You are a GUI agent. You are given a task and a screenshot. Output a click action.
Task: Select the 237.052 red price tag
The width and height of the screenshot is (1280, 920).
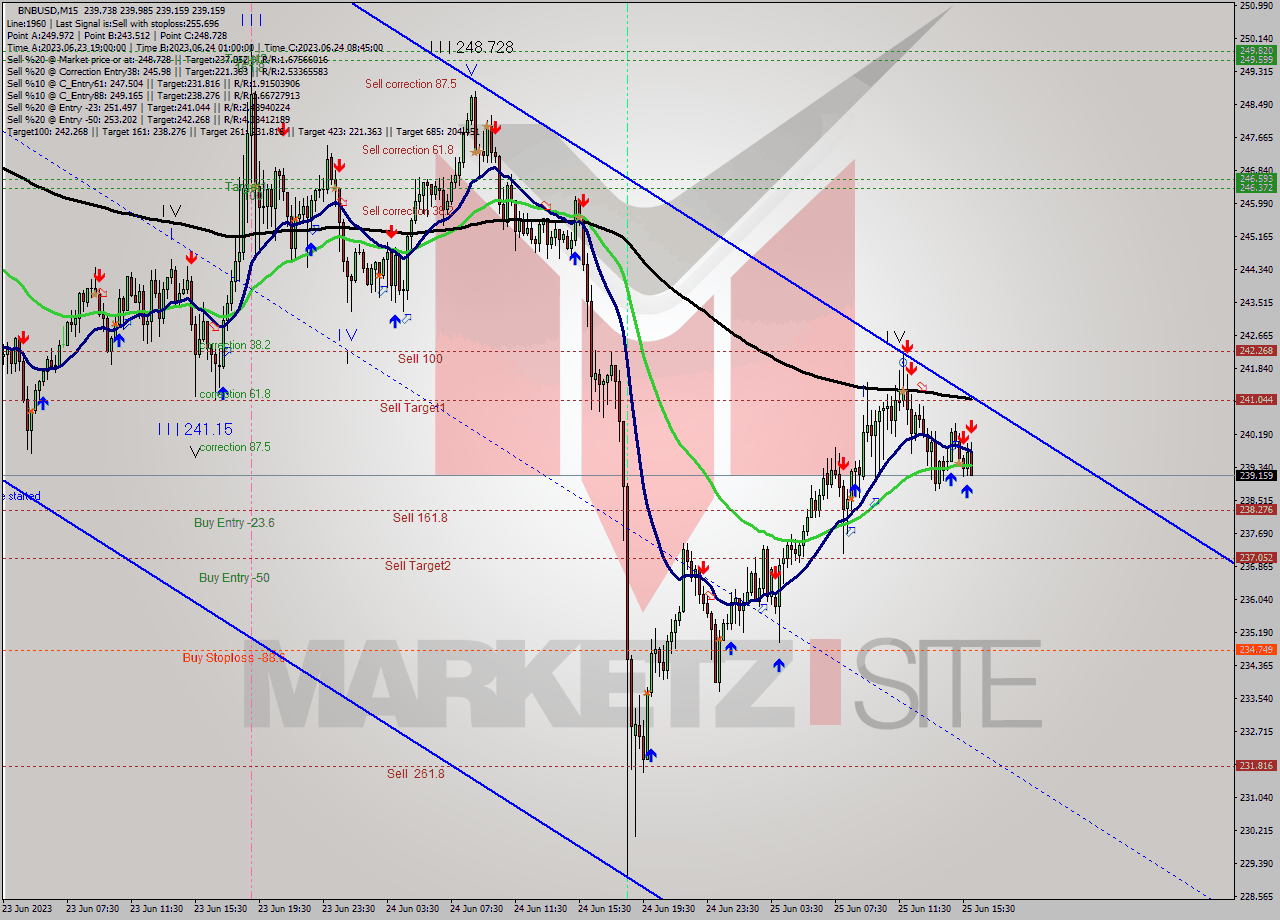(x=1256, y=557)
